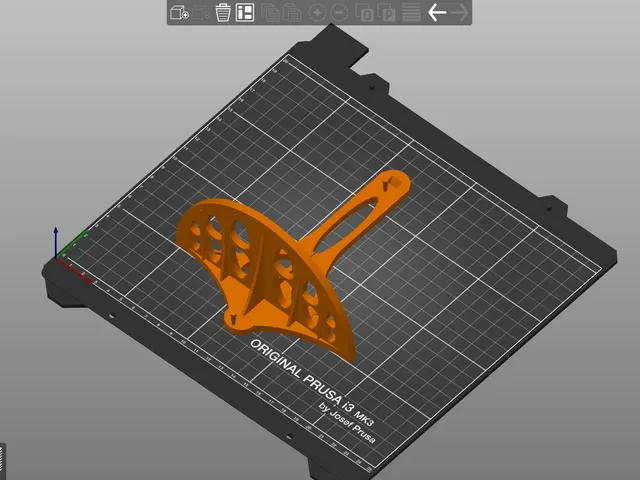
Task: Click the variable layer height icon
Action: click(x=411, y=13)
